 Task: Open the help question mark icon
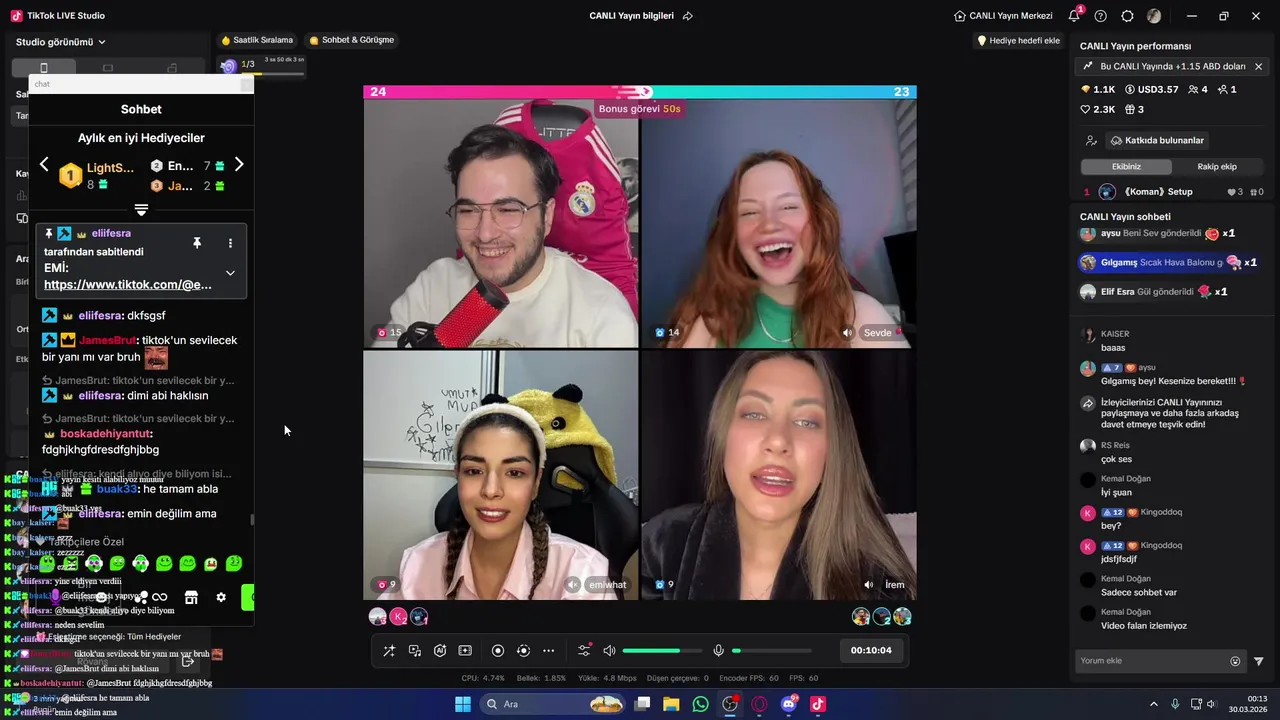pos(1101,16)
